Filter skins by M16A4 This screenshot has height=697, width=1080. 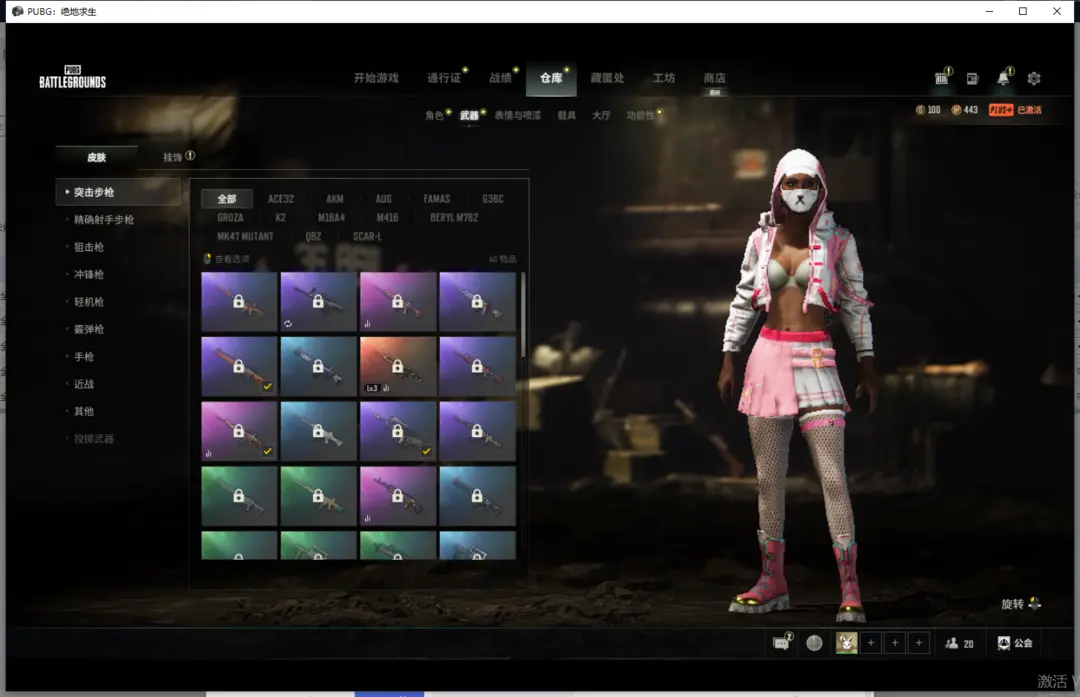point(331,218)
